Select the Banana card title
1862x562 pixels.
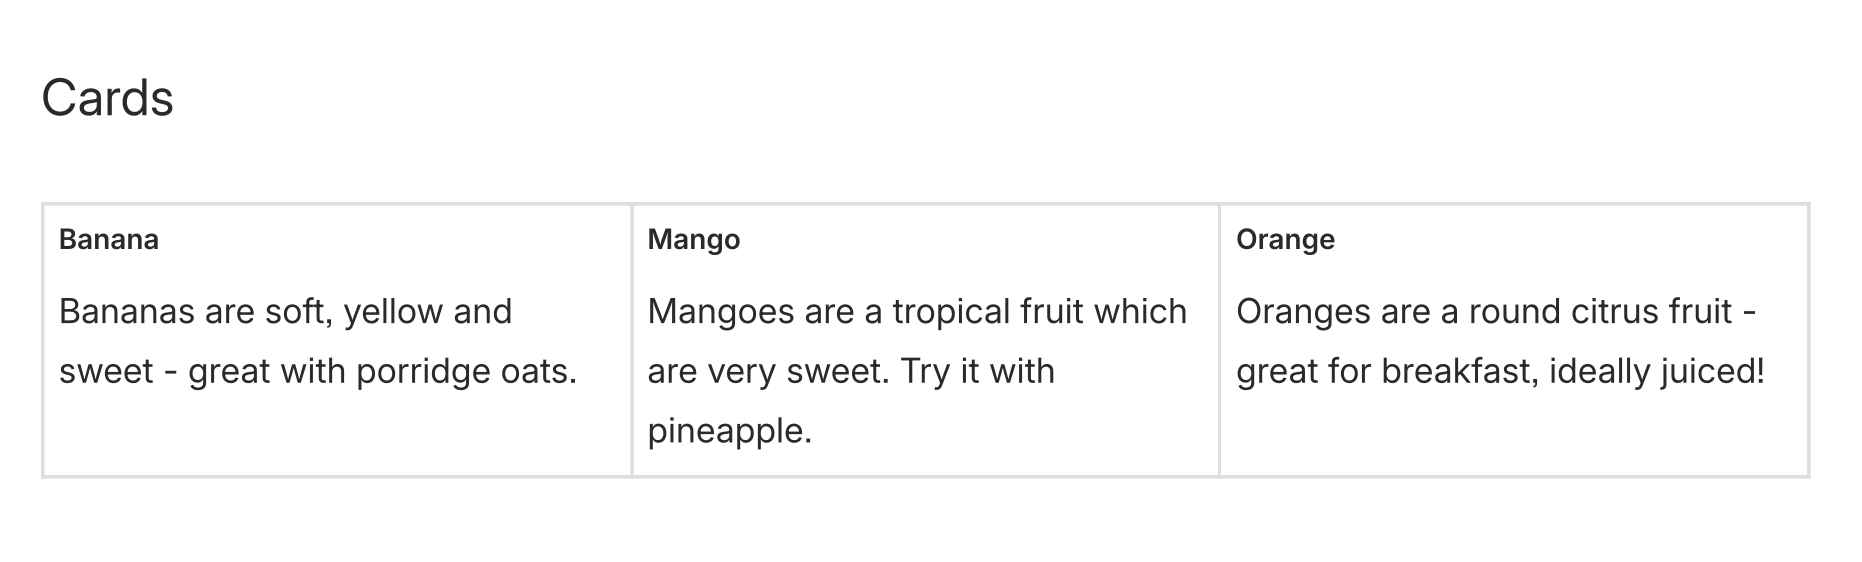109,240
